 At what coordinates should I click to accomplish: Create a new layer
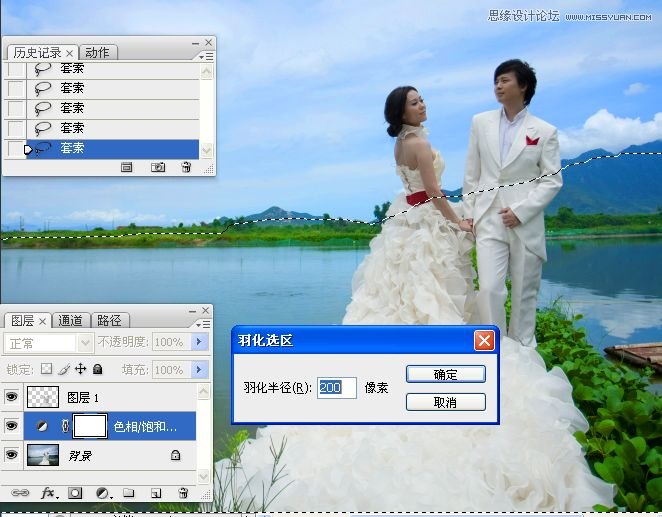click(x=156, y=493)
